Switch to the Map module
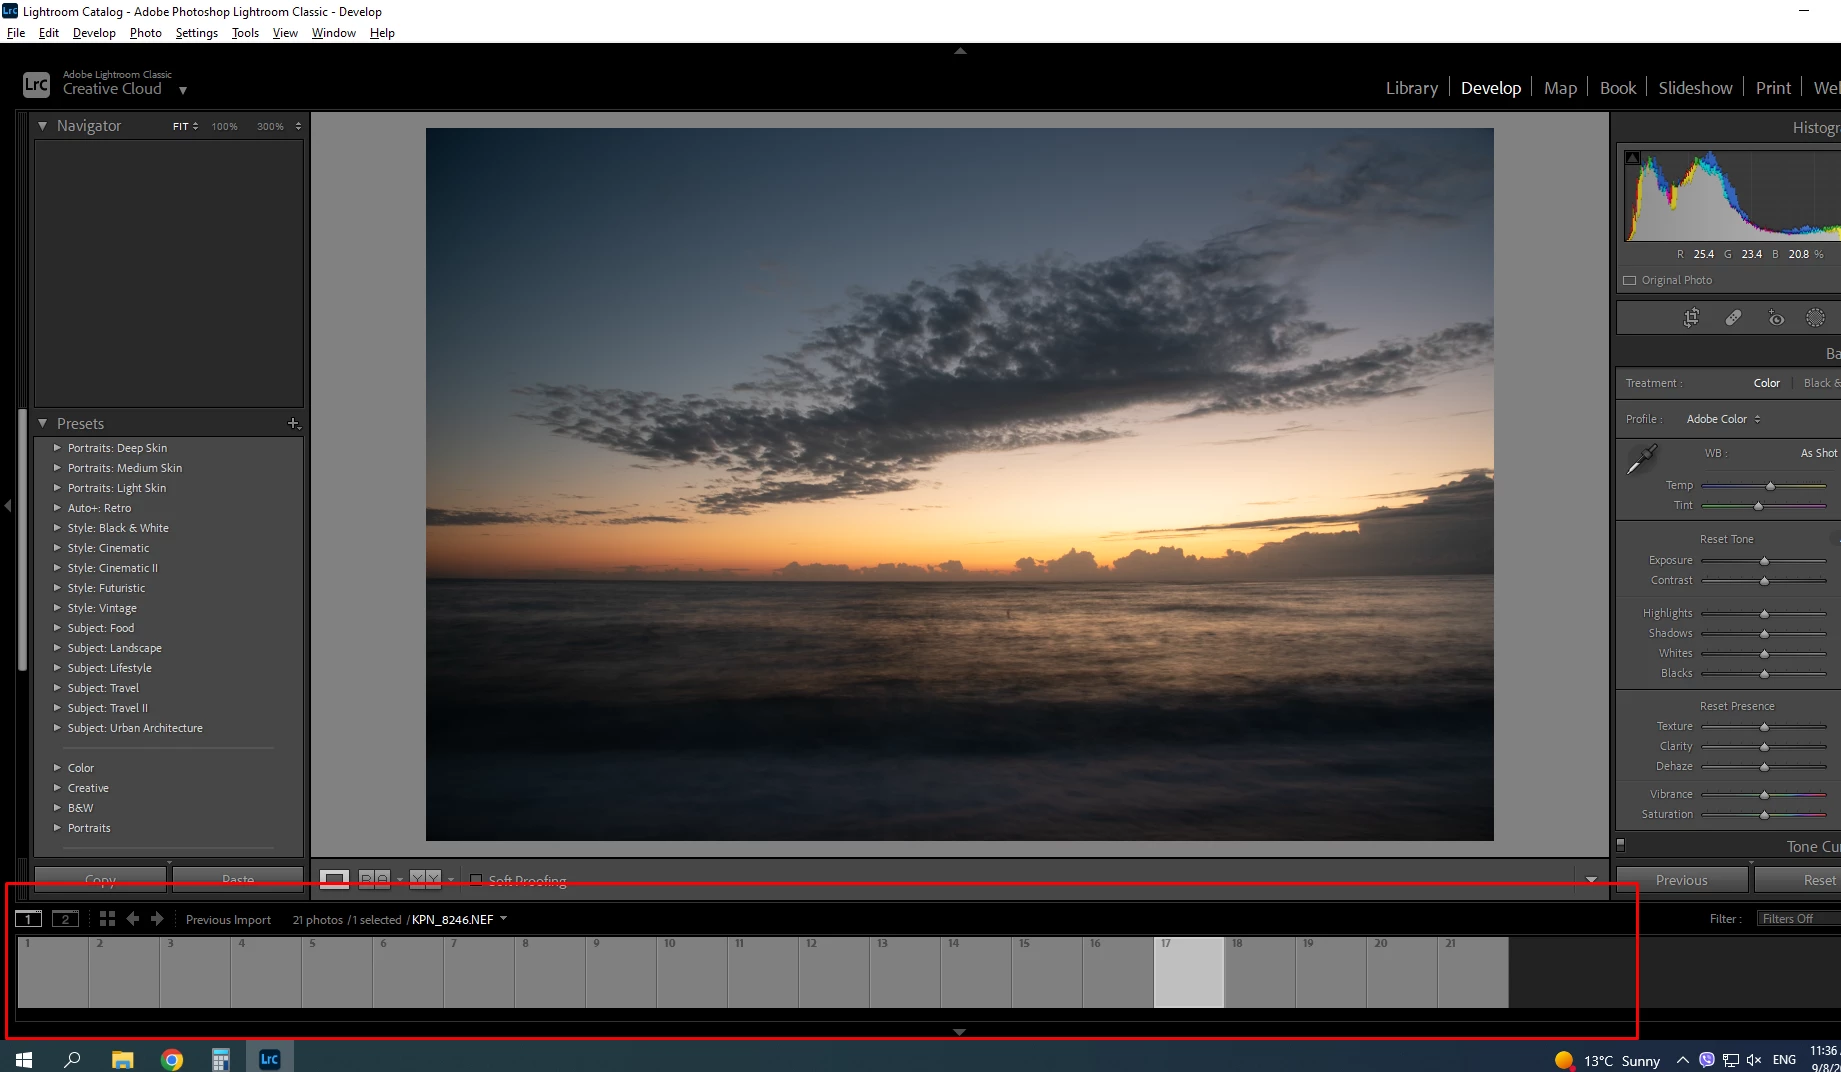 pos(1560,88)
